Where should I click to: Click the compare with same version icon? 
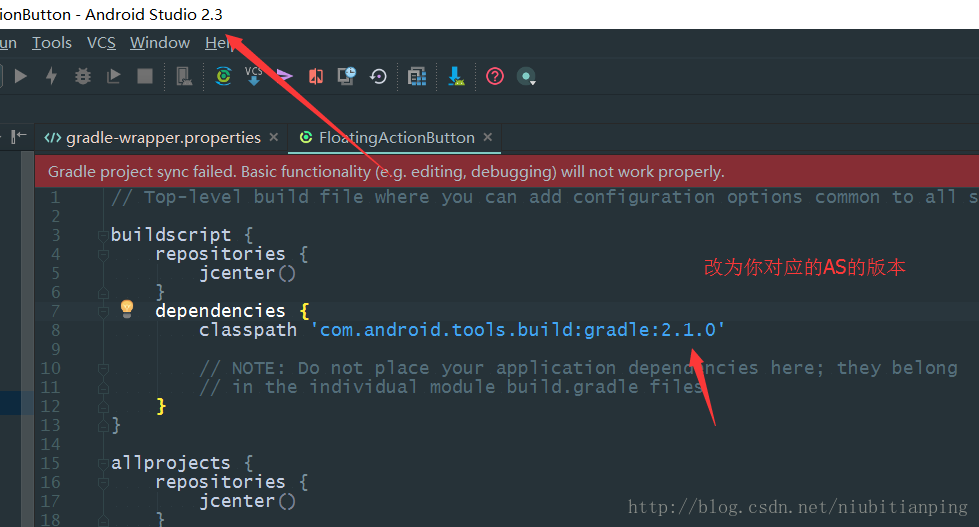pos(316,76)
